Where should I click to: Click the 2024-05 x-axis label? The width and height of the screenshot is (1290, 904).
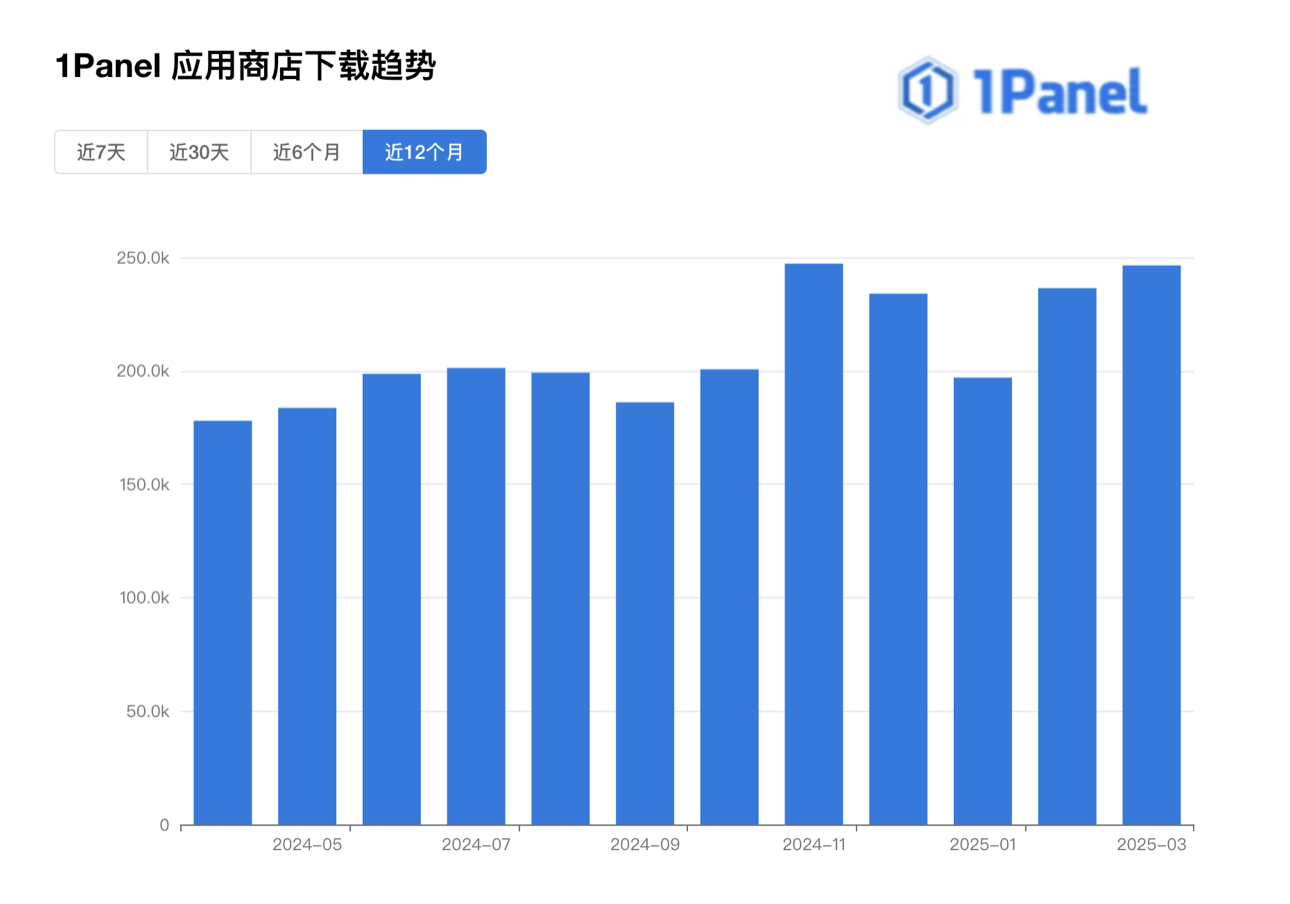coord(307,845)
